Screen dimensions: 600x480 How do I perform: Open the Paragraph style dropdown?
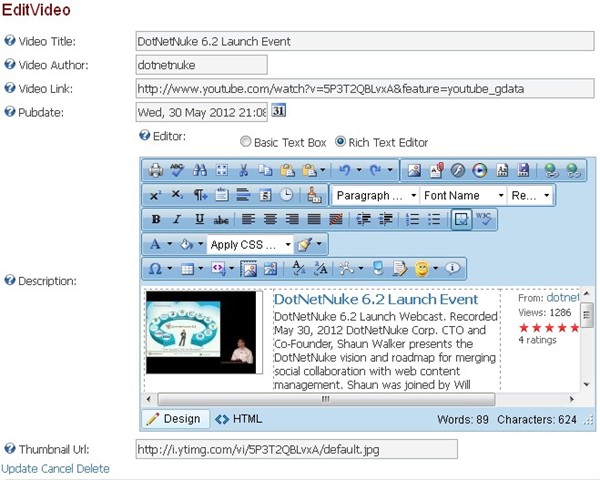[375, 195]
